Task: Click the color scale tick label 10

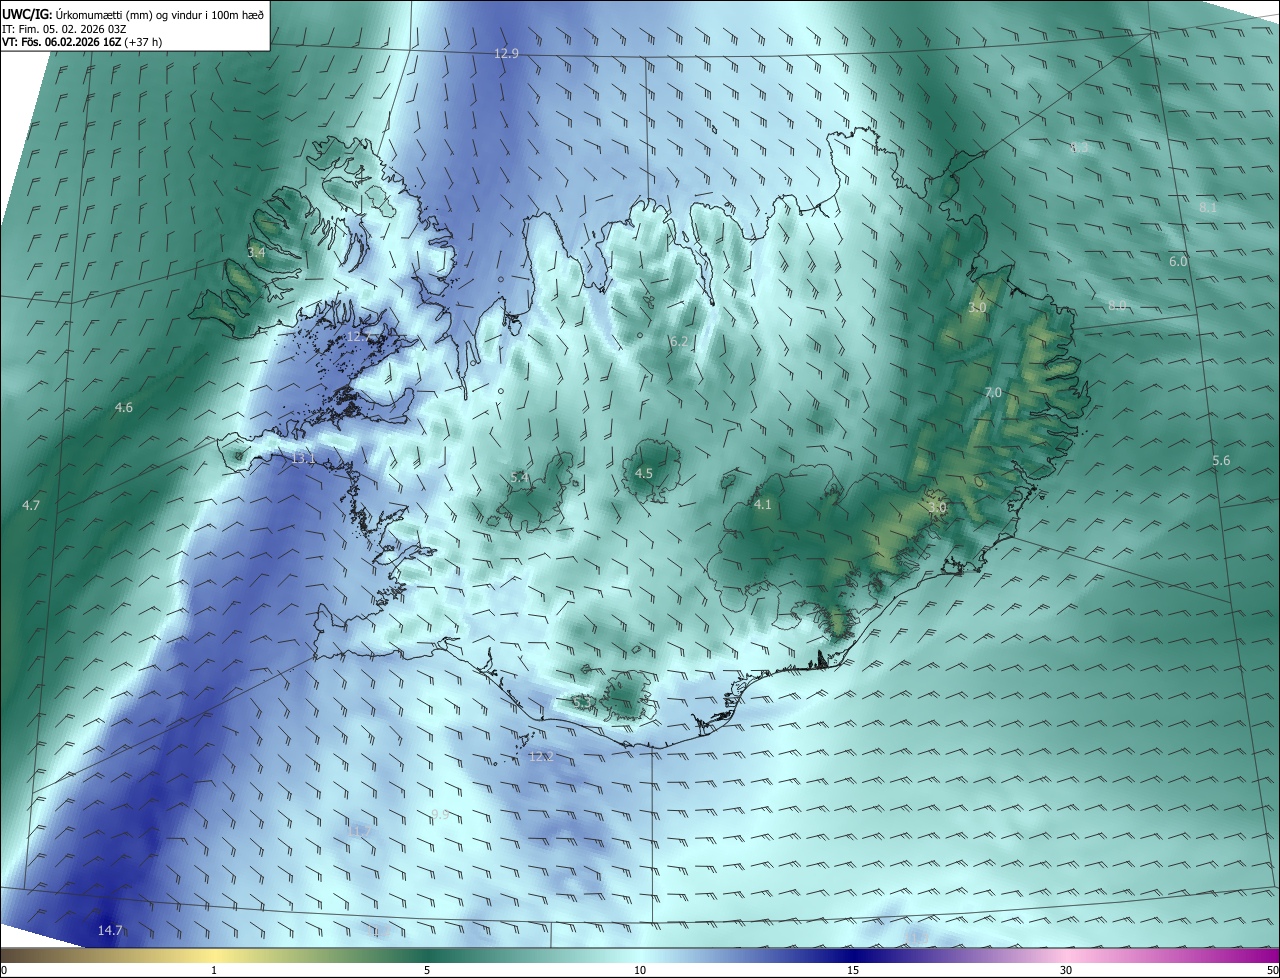Action: click(x=640, y=970)
